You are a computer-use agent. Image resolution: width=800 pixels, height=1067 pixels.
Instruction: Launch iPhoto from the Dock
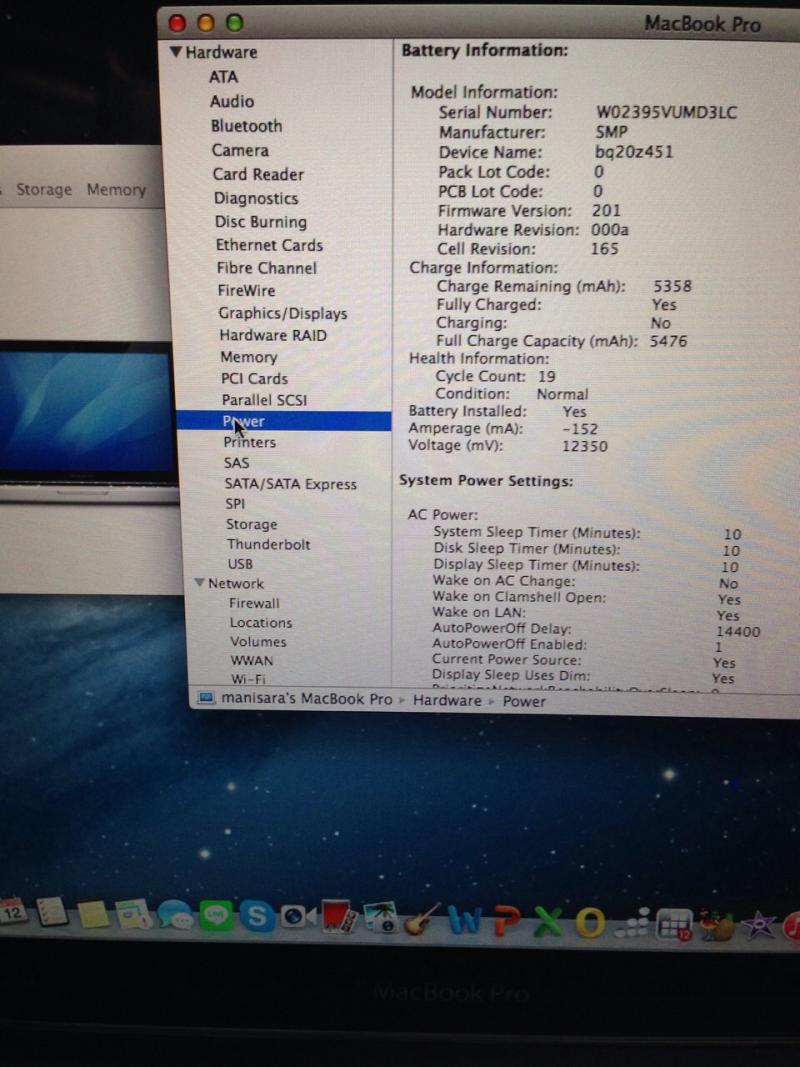pyautogui.click(x=380, y=919)
